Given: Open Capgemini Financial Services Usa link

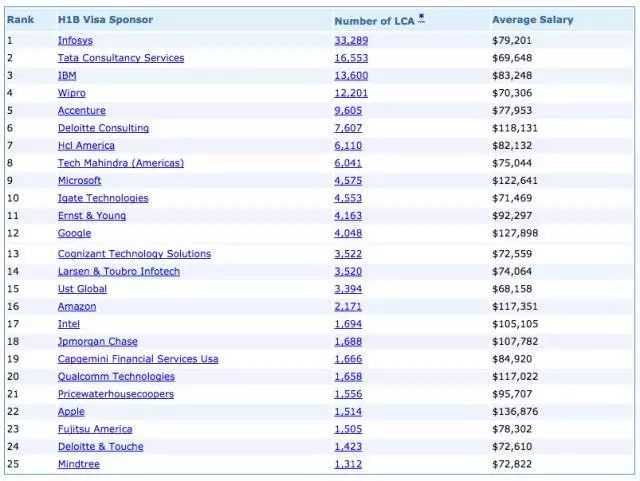Looking at the screenshot, I should 138,359.
